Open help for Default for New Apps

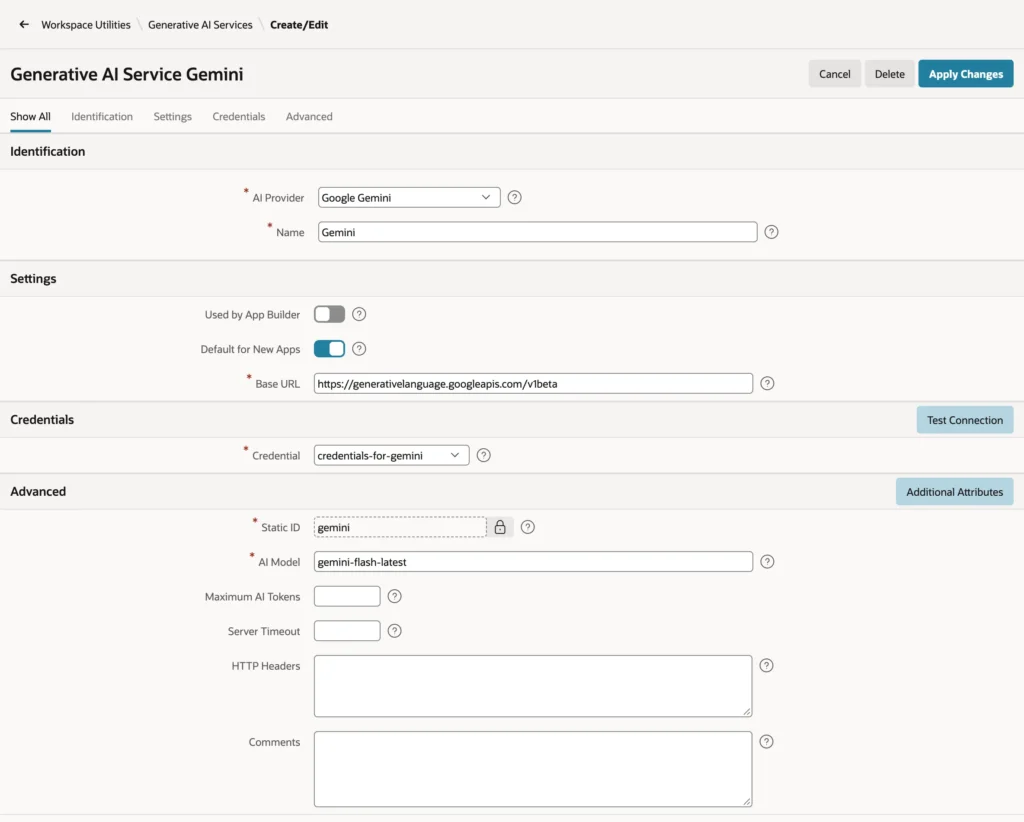click(359, 349)
